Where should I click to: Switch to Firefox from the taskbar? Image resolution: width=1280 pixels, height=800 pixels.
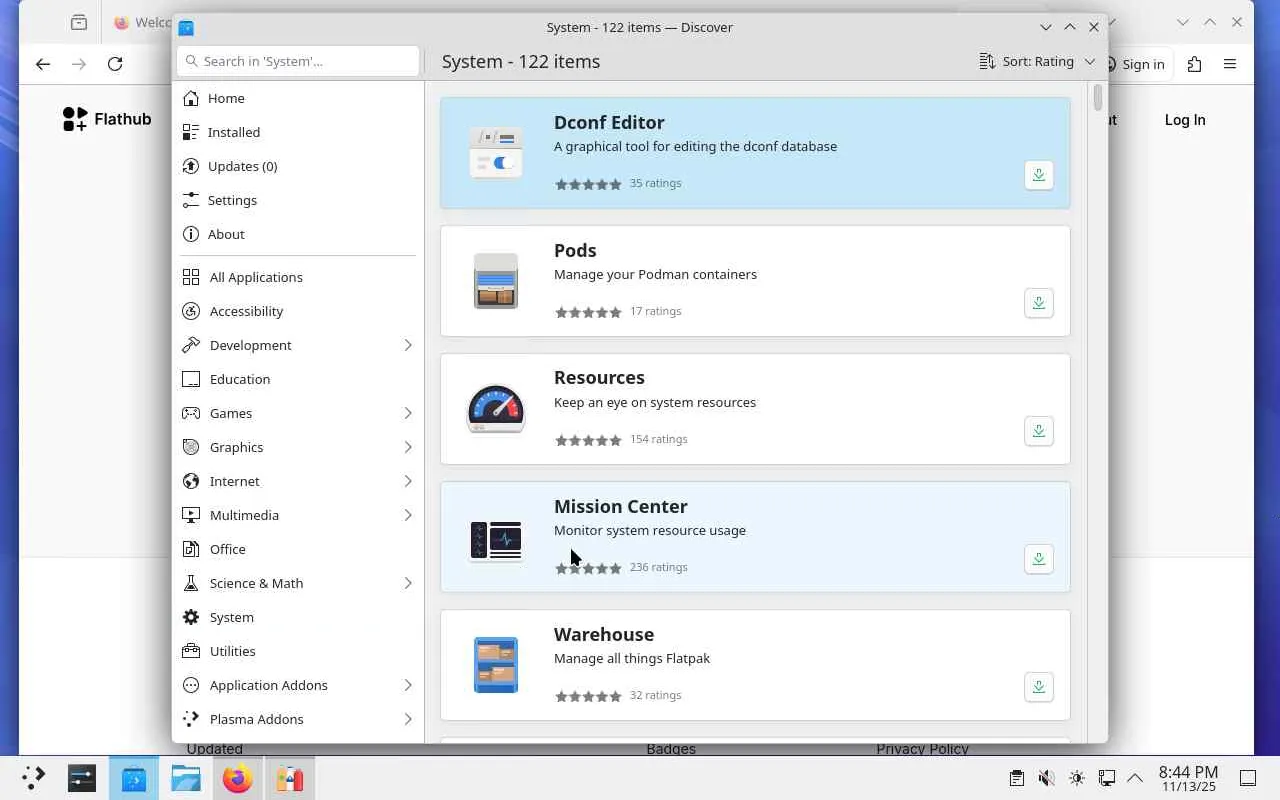(x=238, y=778)
